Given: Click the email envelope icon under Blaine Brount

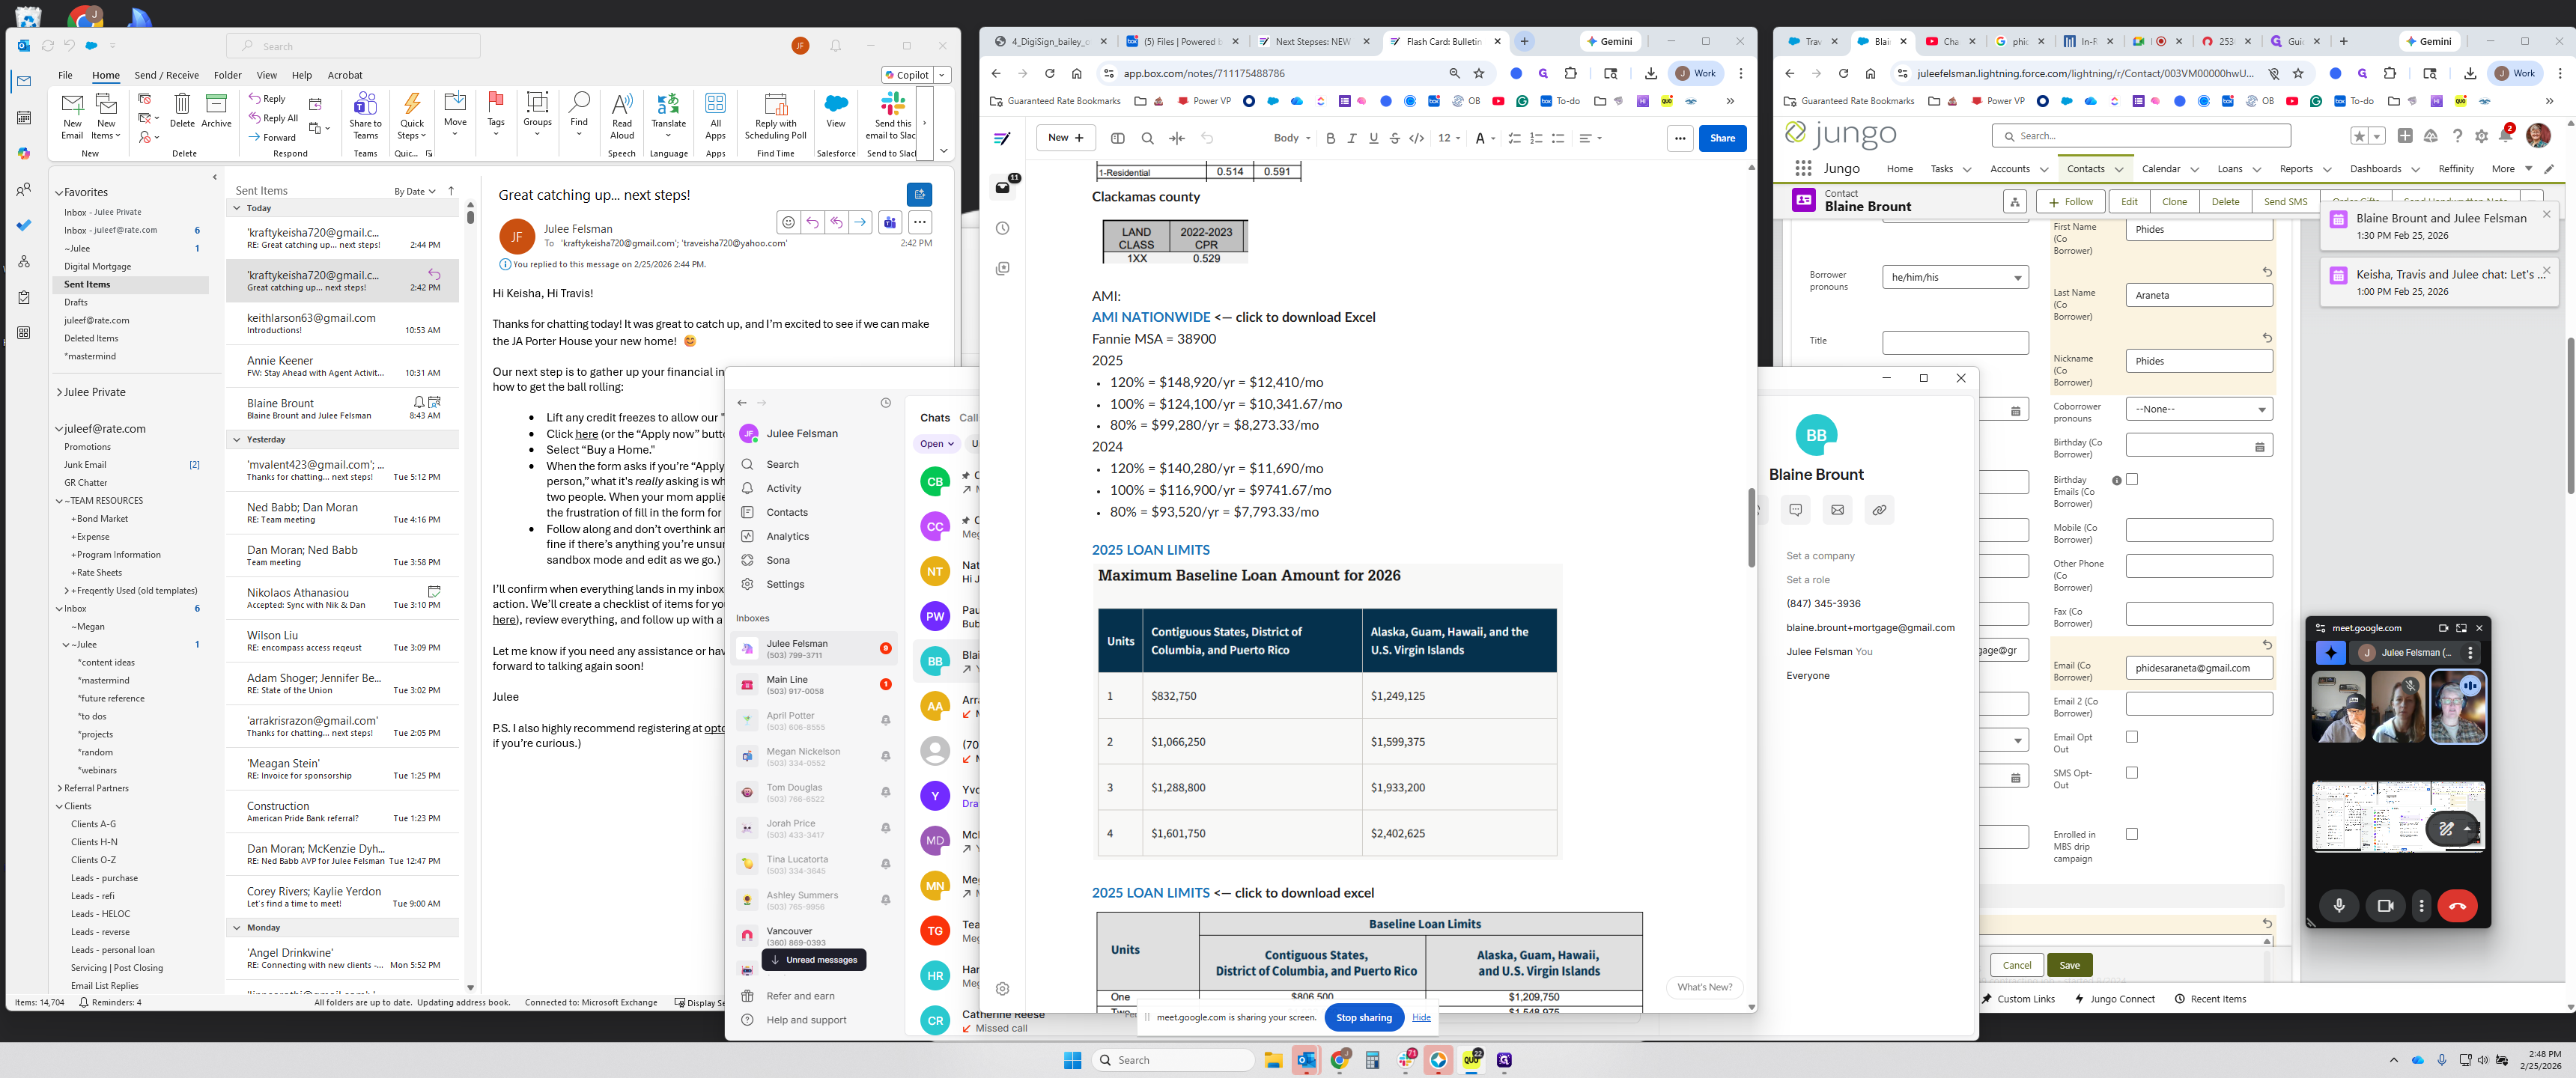Looking at the screenshot, I should coord(1837,510).
